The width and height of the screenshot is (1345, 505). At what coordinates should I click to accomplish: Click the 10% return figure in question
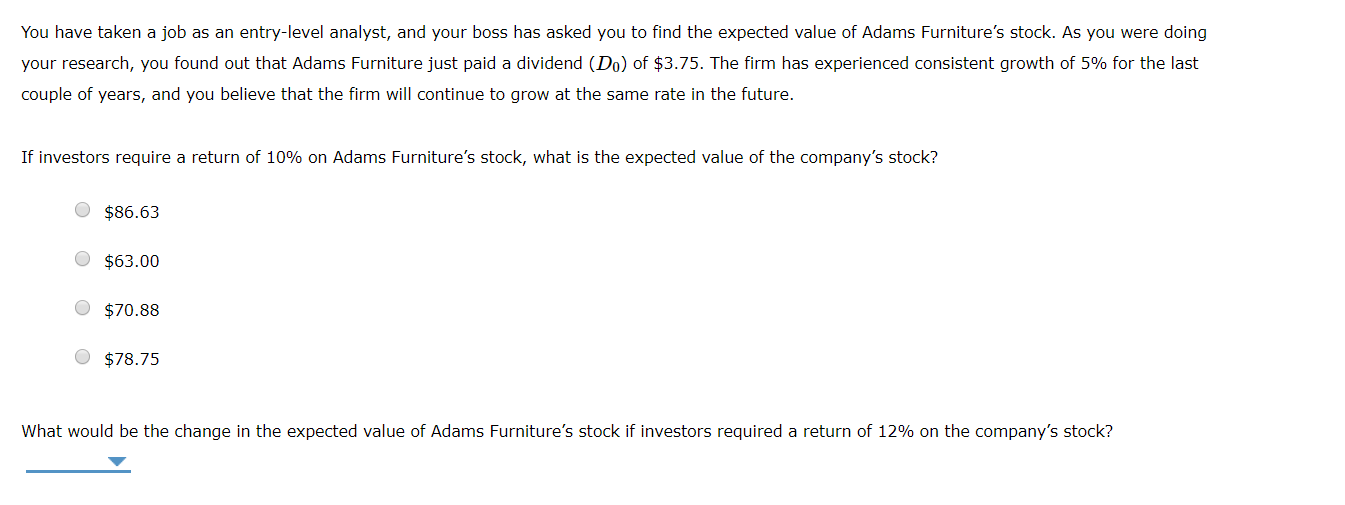coord(285,158)
